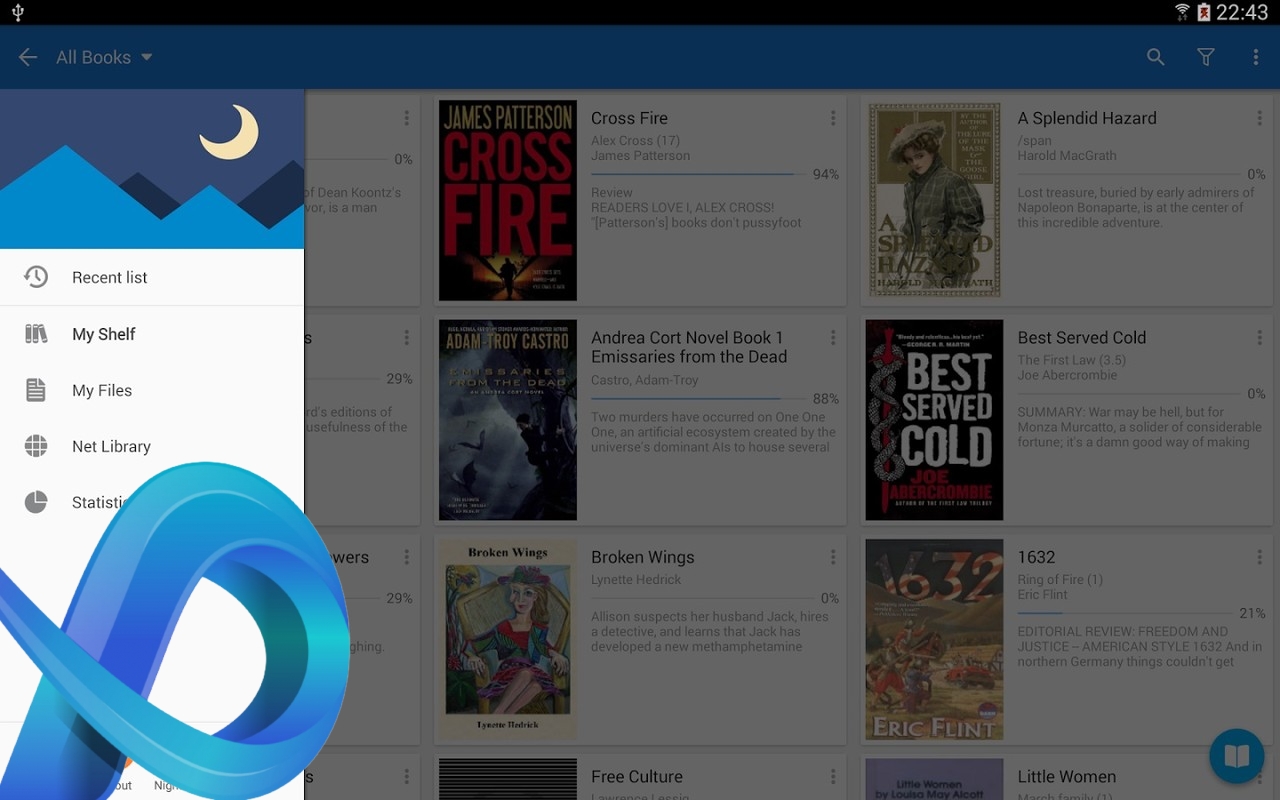Open My Shelf in the drawer
The width and height of the screenshot is (1280, 800).
tap(152, 334)
